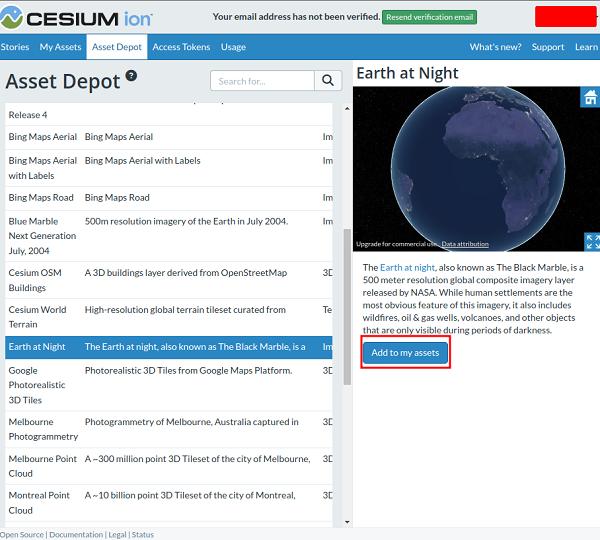Click the search magnifier icon
600x540 pixels.
[x=328, y=80]
